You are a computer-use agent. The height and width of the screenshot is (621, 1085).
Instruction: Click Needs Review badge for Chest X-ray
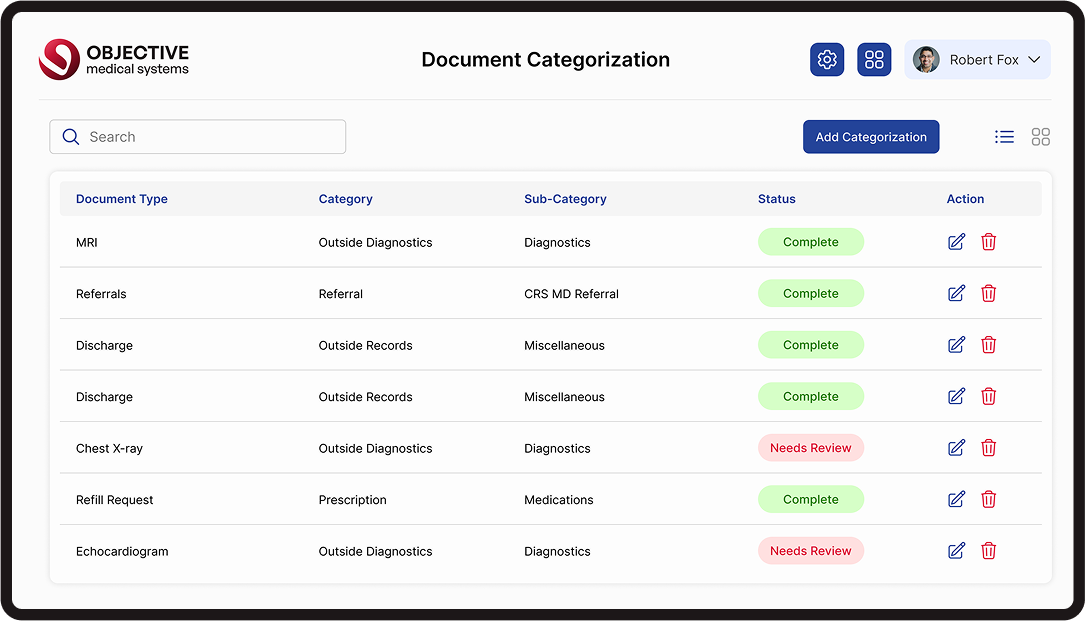pos(810,448)
